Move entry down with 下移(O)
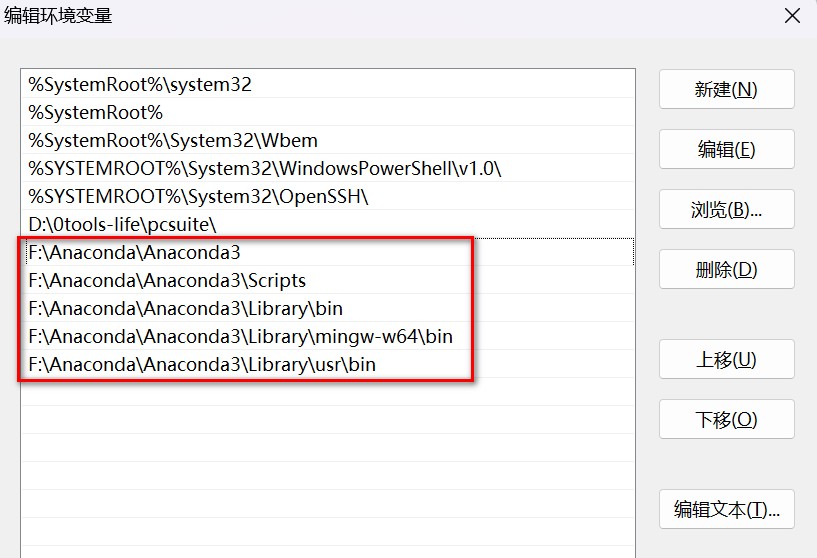 tap(726, 419)
